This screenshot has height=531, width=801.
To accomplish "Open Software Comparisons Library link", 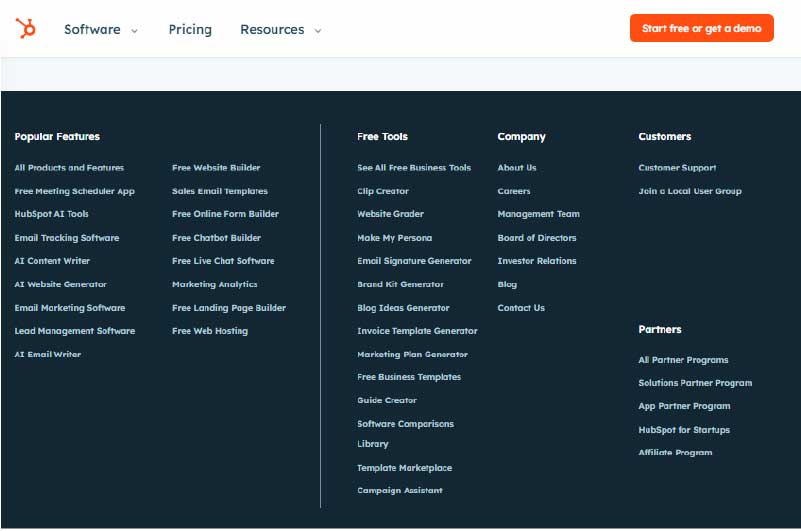I will tap(405, 433).
